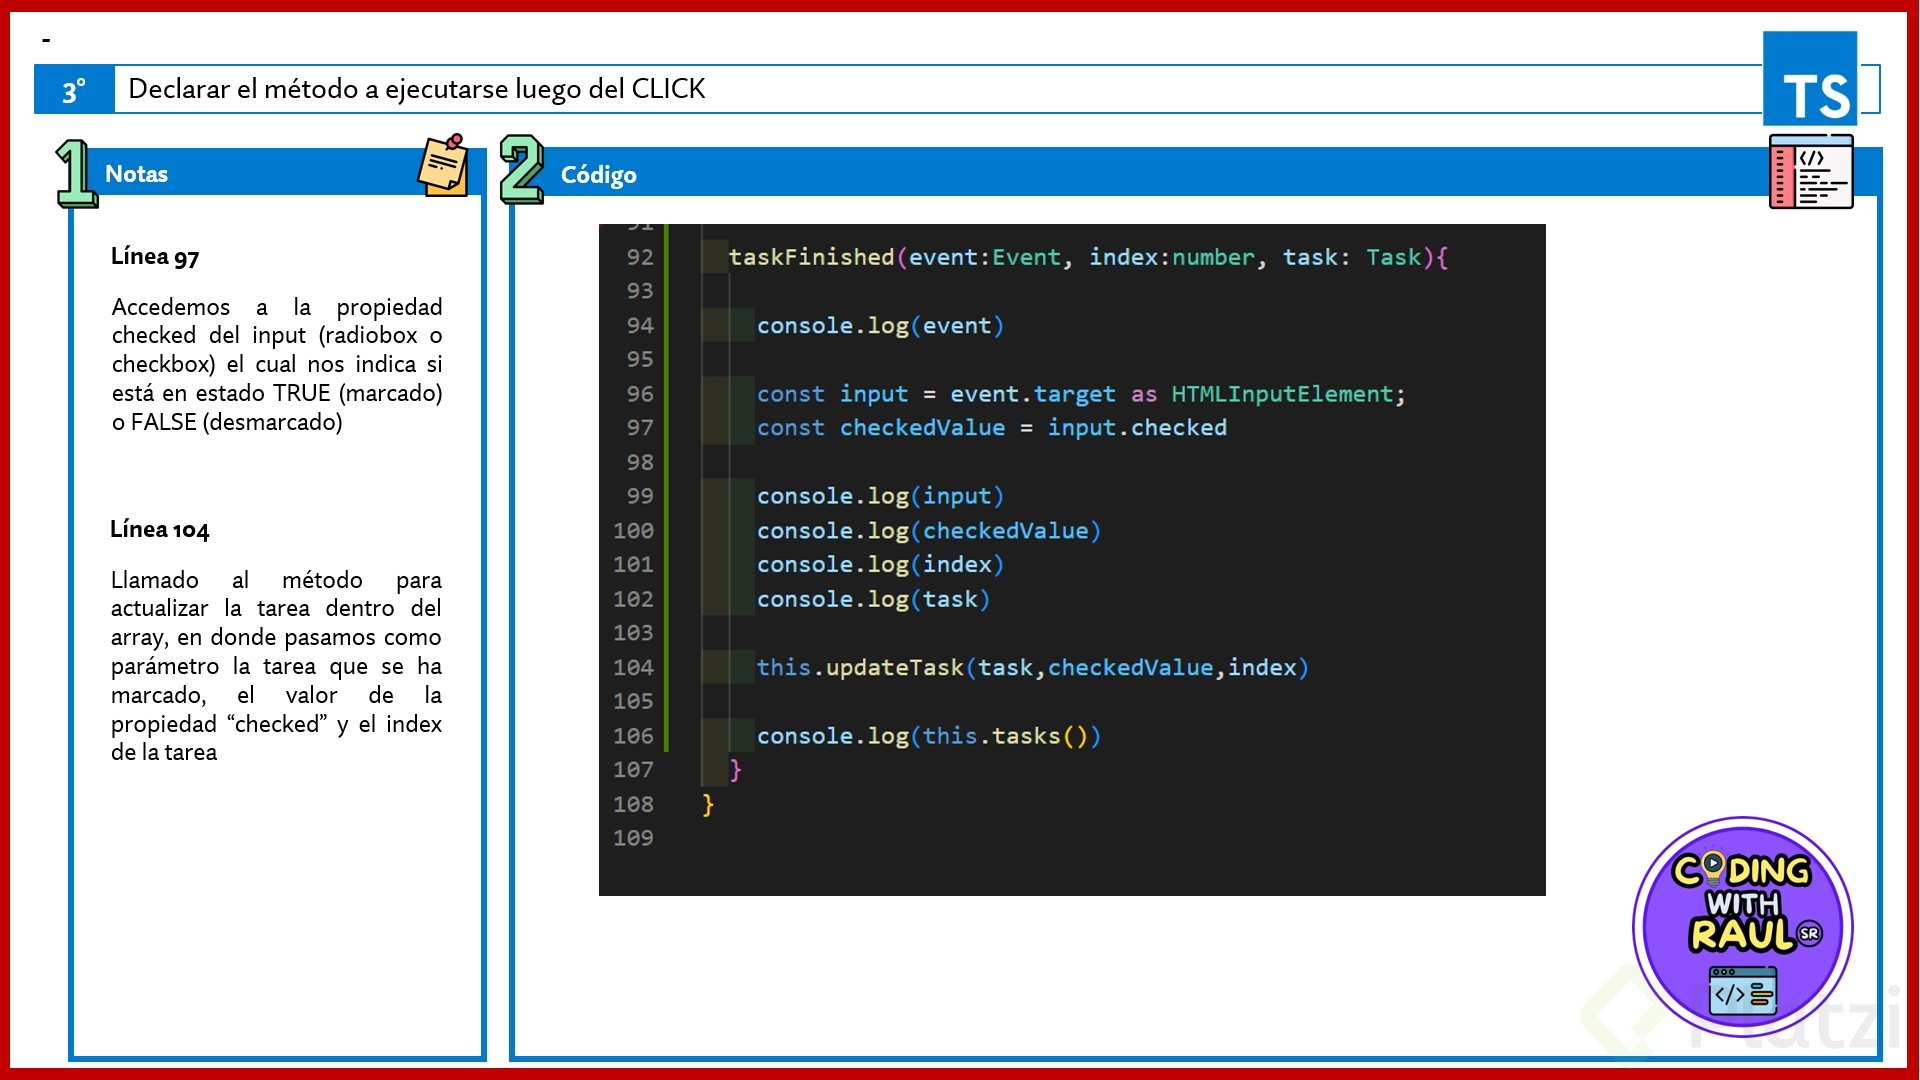Click the 'Línea 97' heading
The width and height of the screenshot is (1920, 1080).
(x=155, y=257)
